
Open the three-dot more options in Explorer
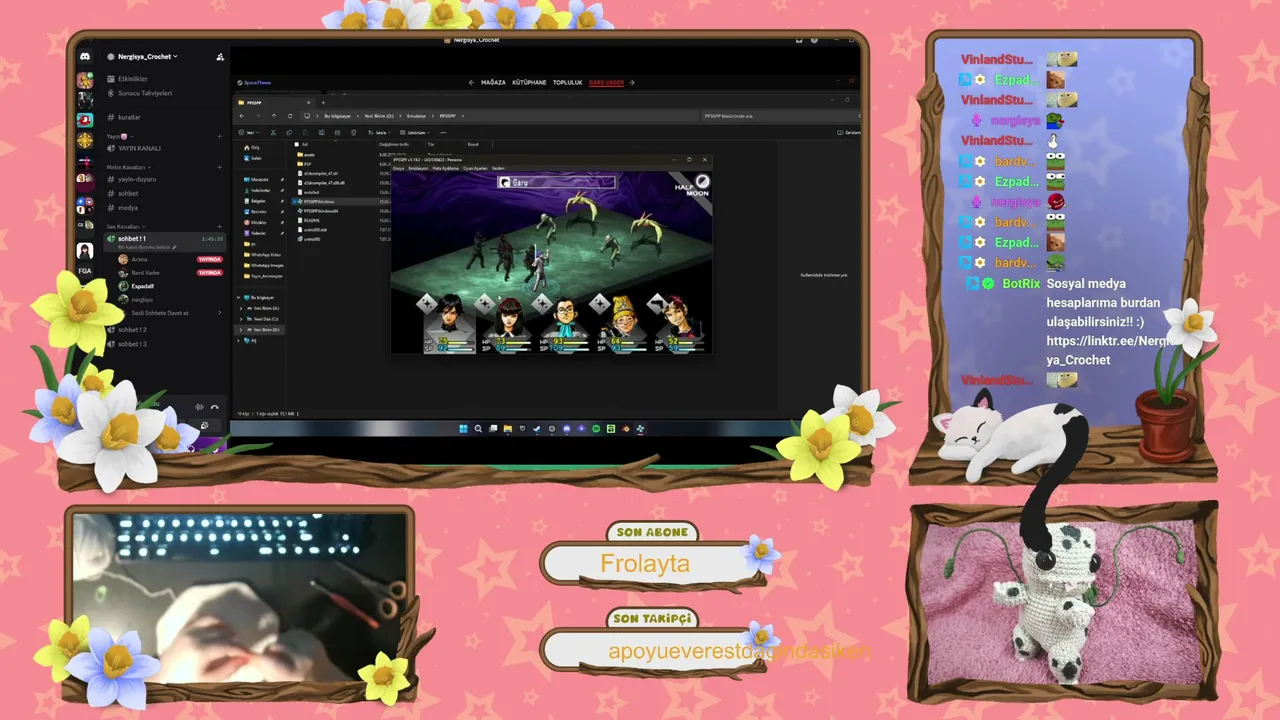point(443,132)
